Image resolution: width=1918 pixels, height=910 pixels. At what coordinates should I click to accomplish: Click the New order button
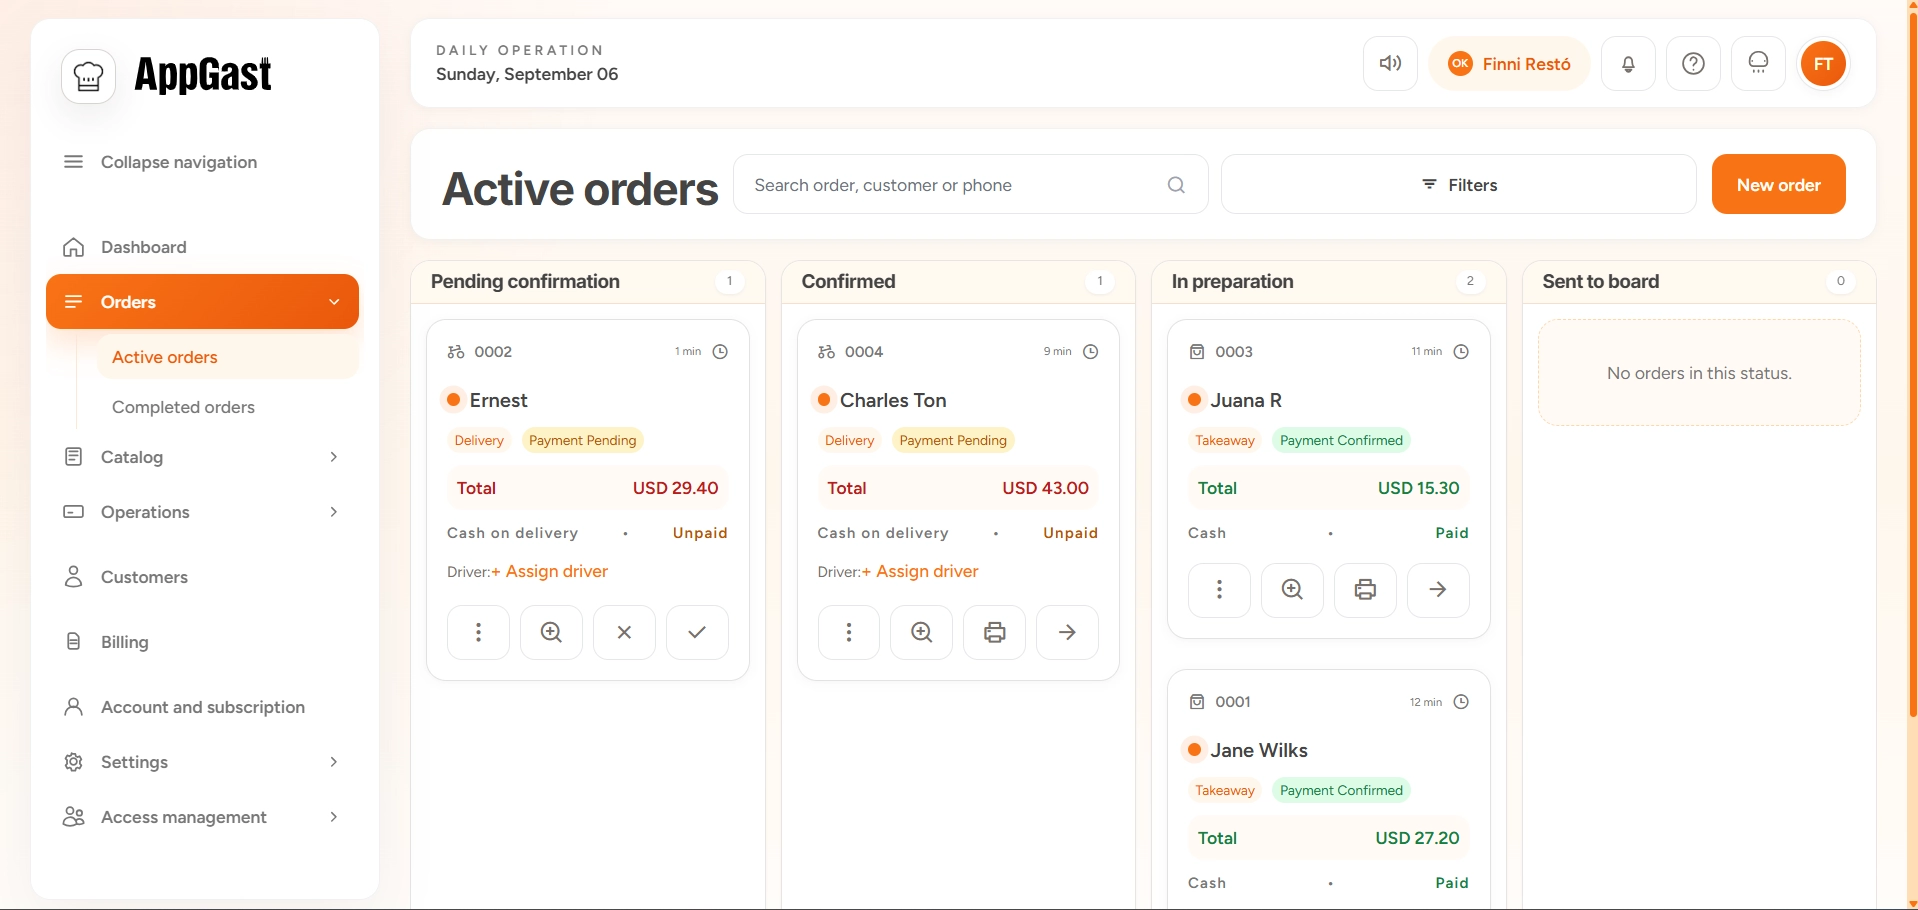point(1779,185)
